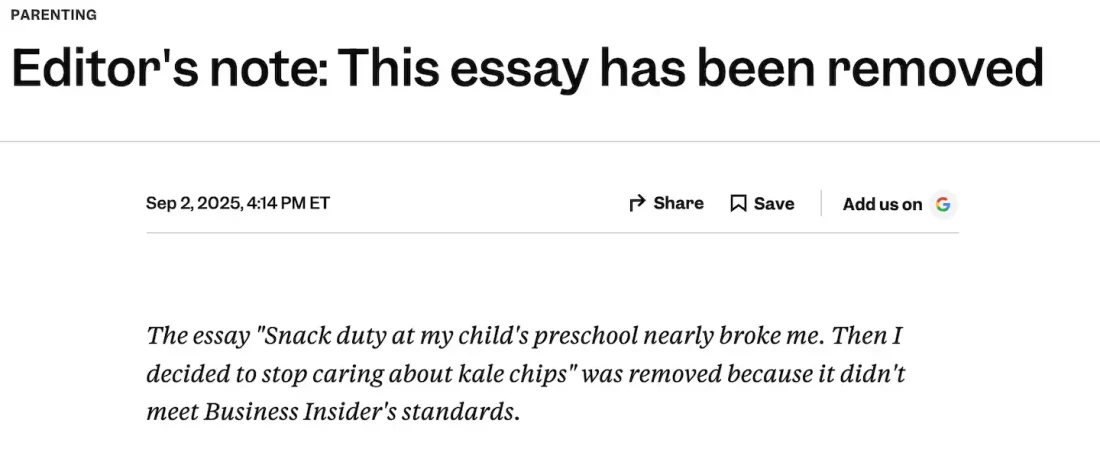
Task: Click the vertical divider beside Save
Action: click(820, 204)
